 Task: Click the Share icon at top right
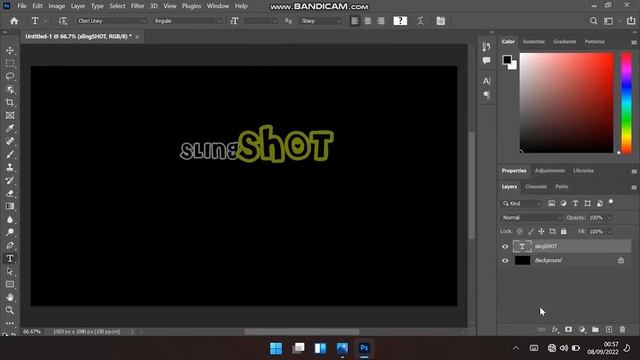pyautogui.click(x=631, y=21)
